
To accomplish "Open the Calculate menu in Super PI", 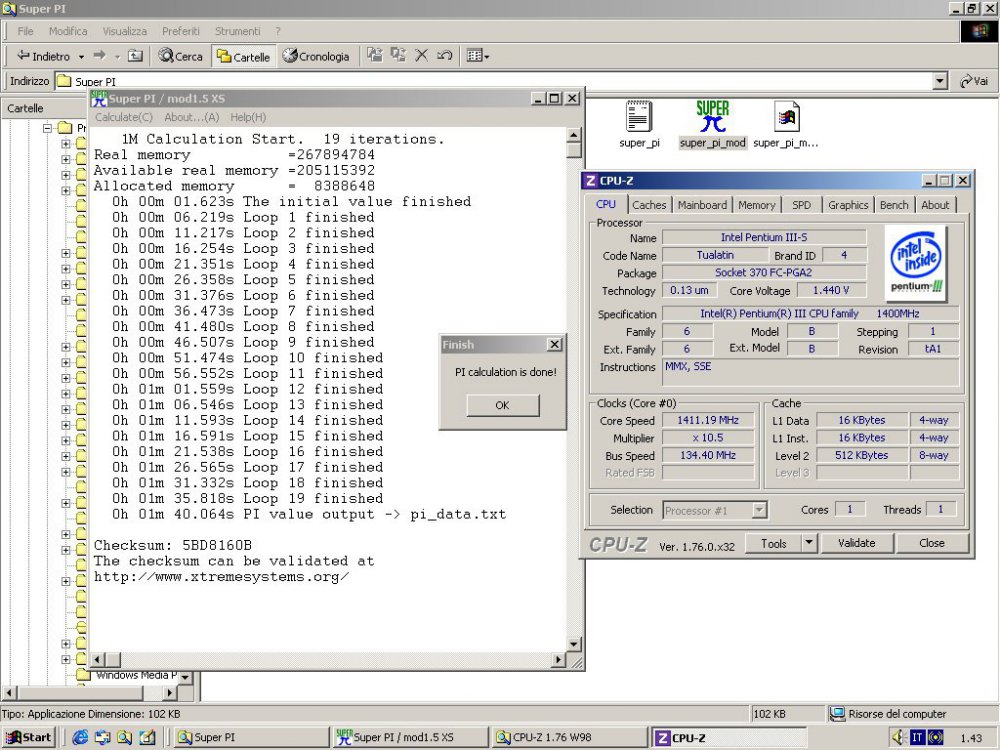I will click(x=123, y=117).
